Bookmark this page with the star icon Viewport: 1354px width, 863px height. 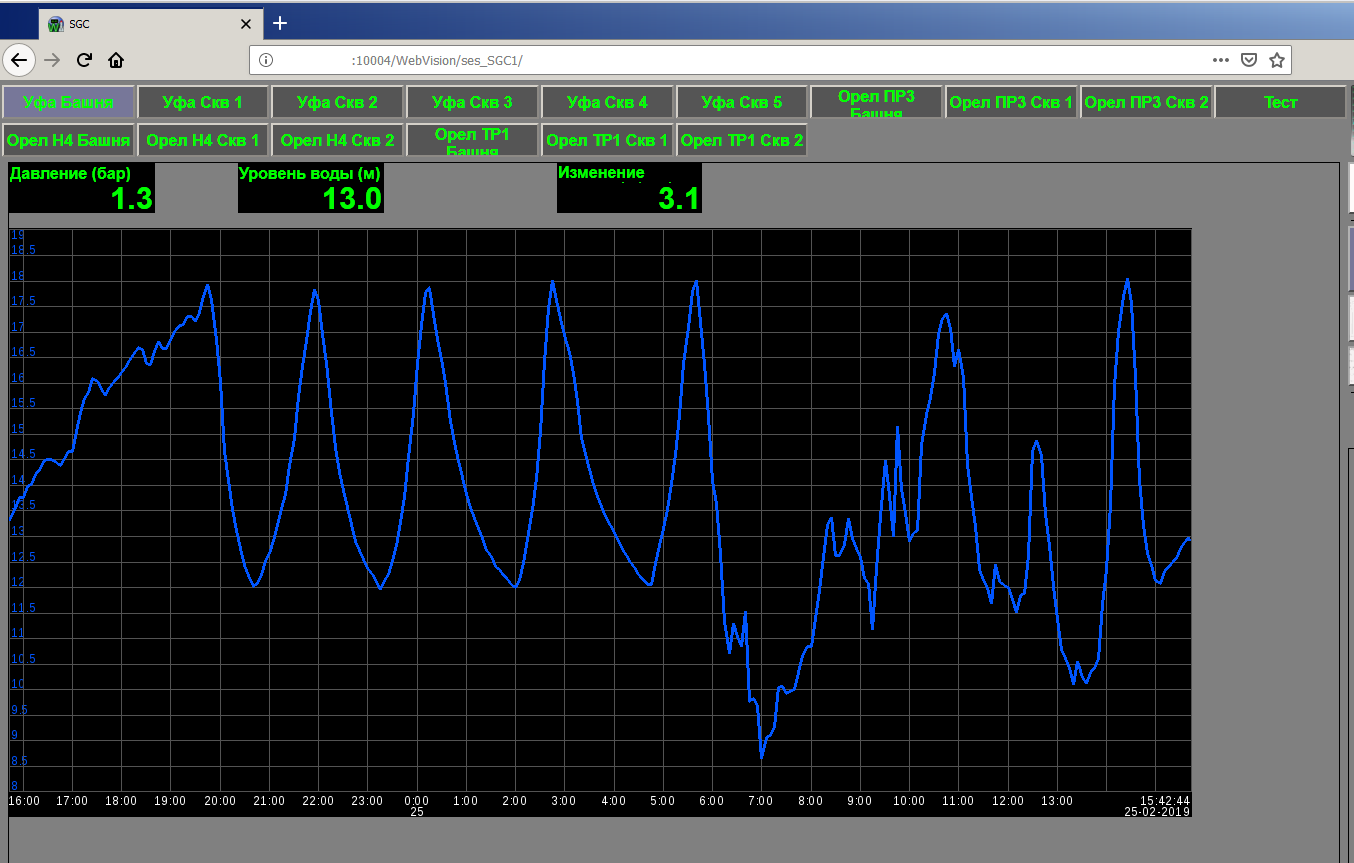1276,60
